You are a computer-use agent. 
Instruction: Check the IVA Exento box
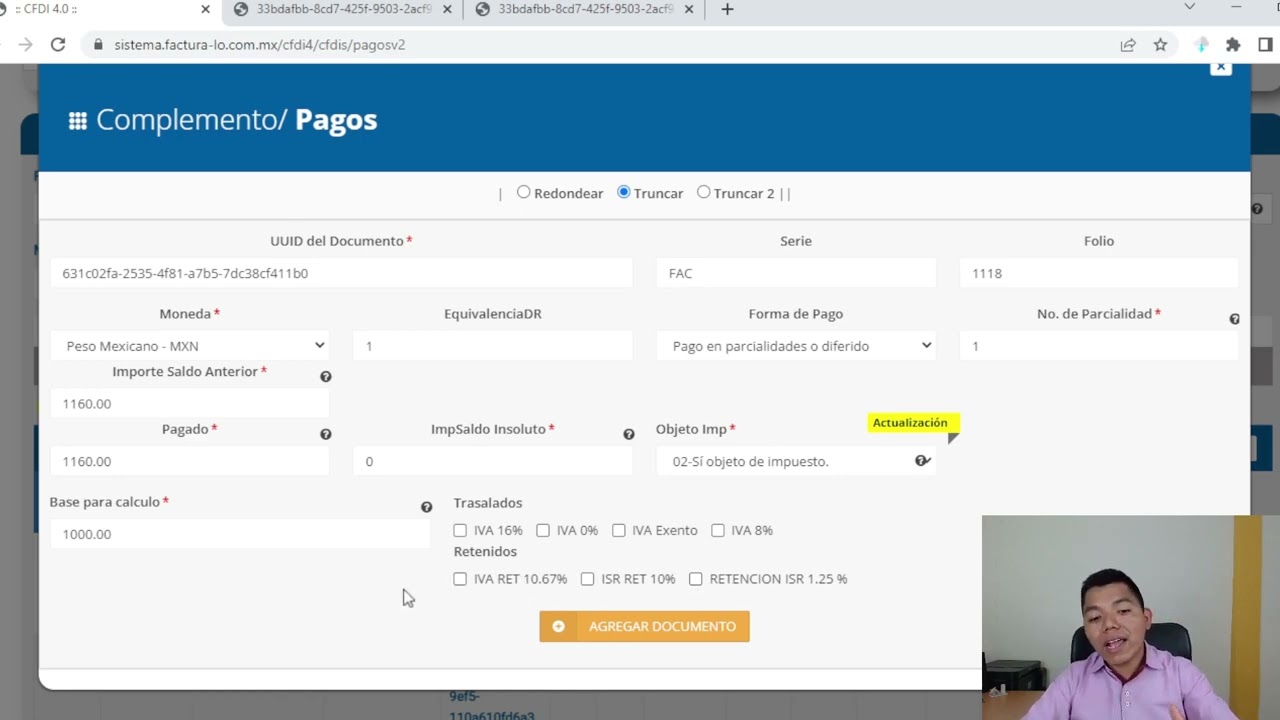point(619,531)
